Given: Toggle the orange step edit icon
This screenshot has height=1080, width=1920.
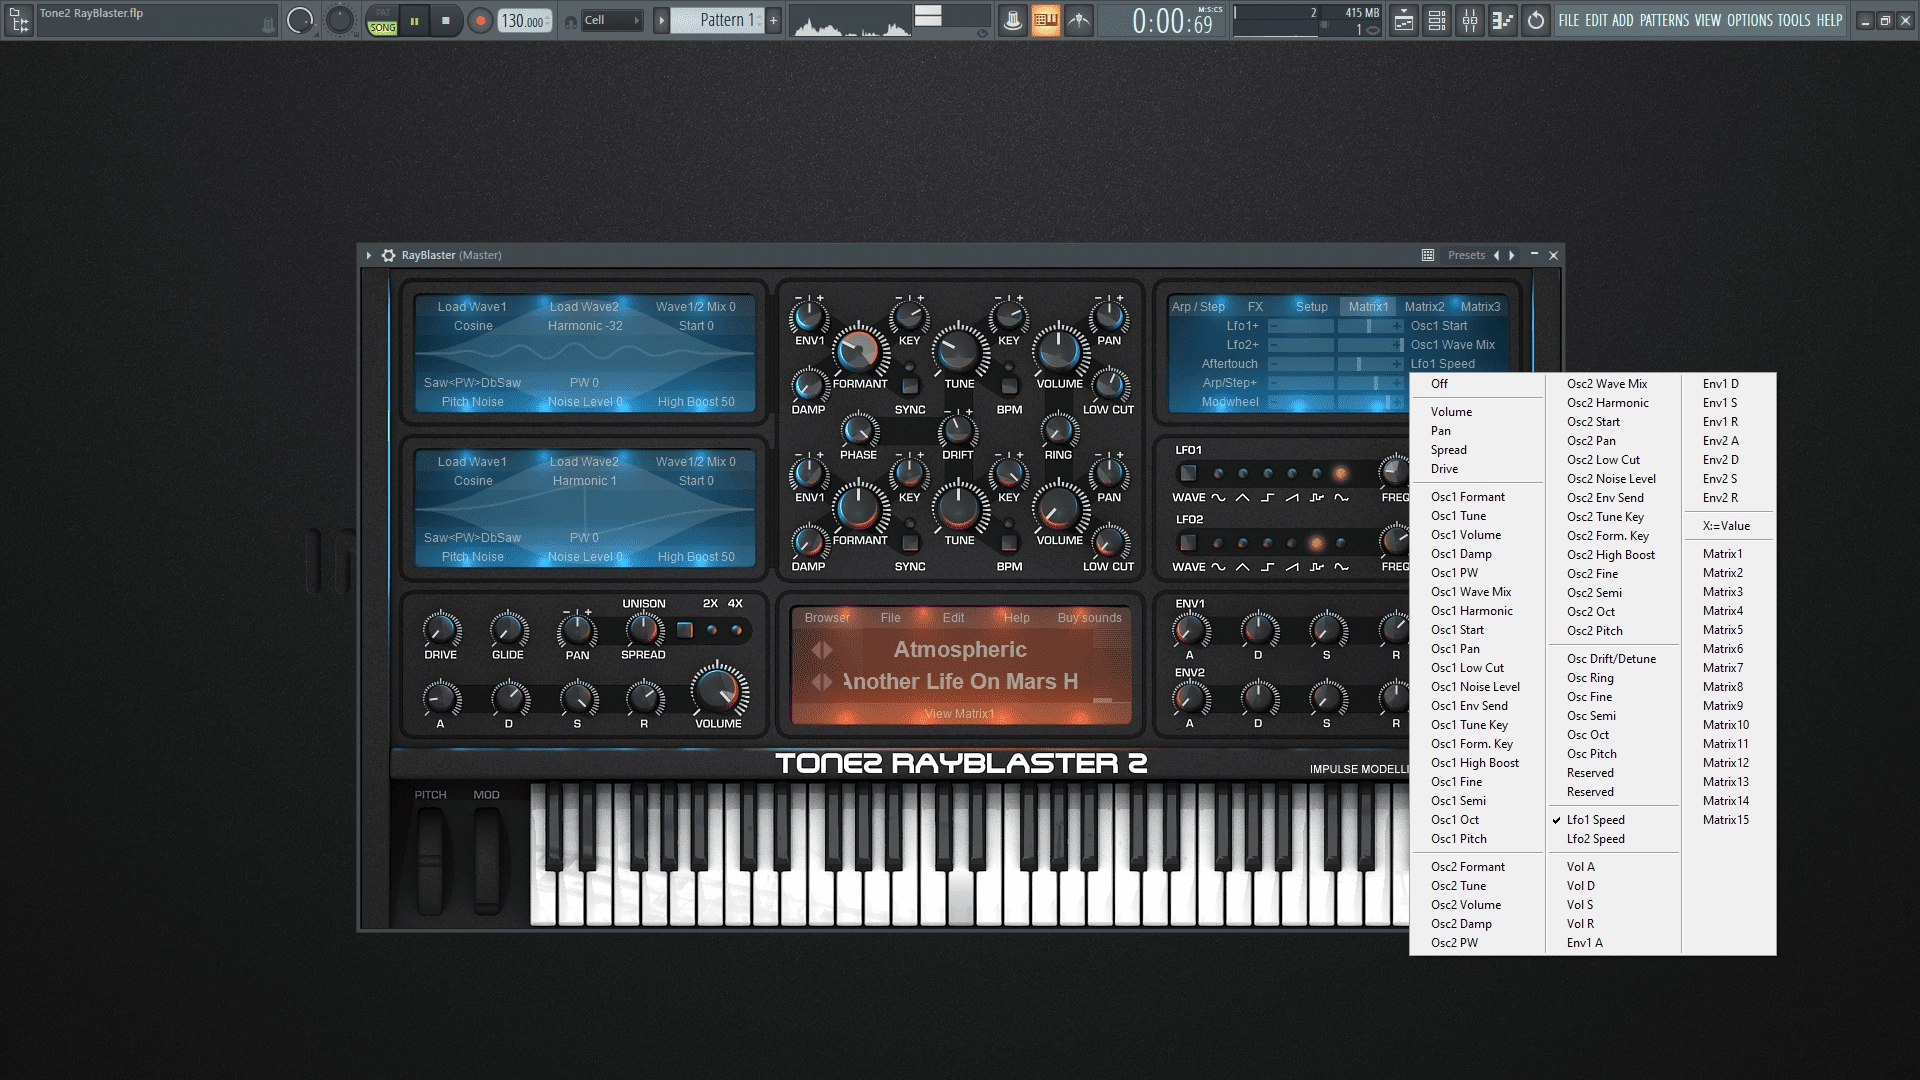Looking at the screenshot, I should pos(1046,20).
